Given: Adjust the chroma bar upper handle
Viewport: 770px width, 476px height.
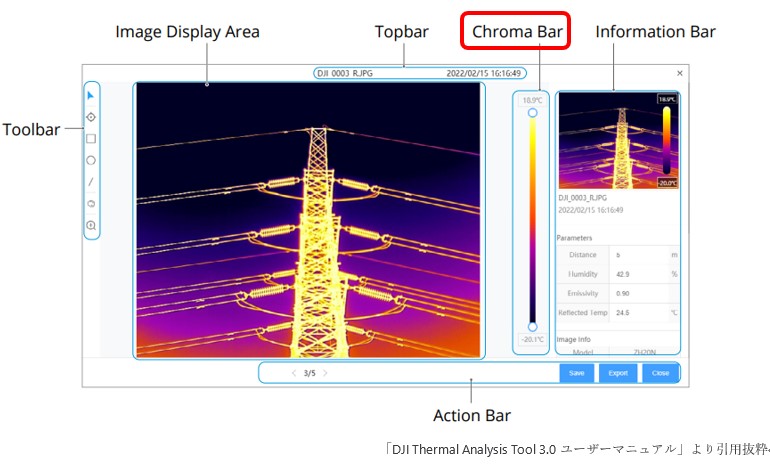Looking at the screenshot, I should click(x=532, y=113).
